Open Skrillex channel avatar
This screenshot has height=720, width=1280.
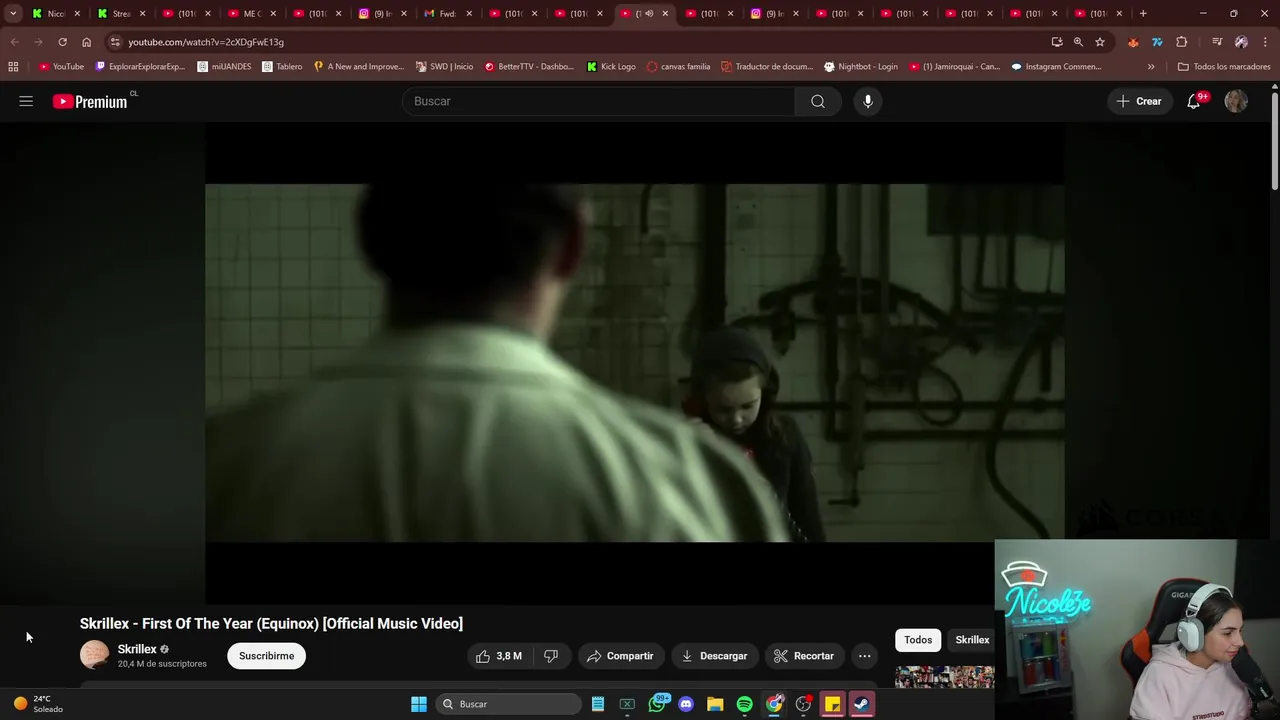coord(94,655)
